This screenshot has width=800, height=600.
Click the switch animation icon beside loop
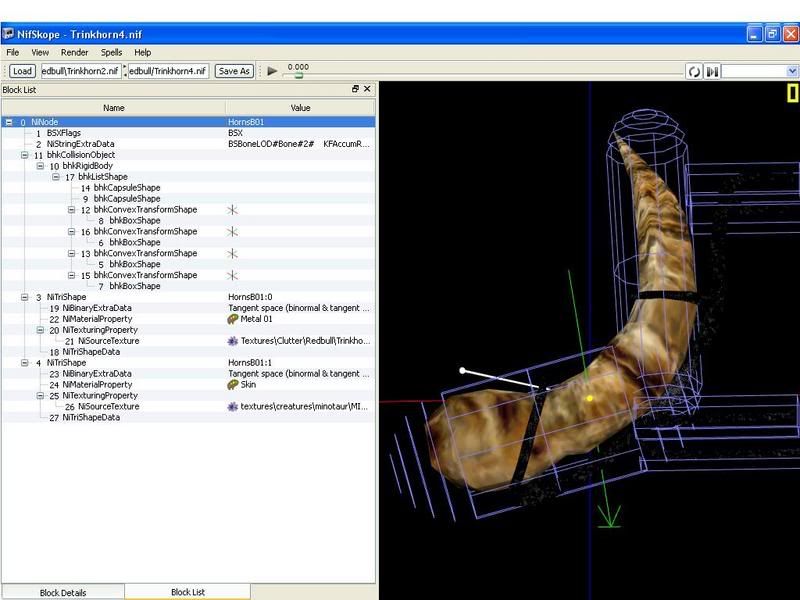click(x=712, y=71)
